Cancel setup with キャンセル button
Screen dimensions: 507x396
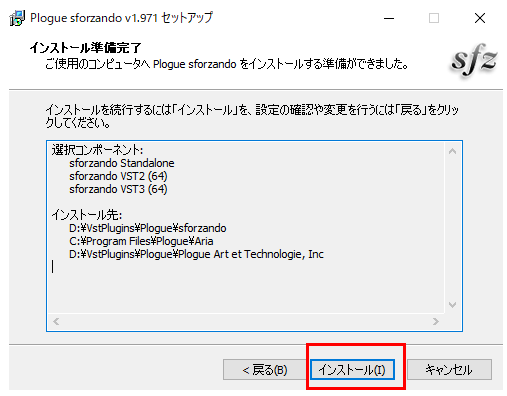pos(449,369)
